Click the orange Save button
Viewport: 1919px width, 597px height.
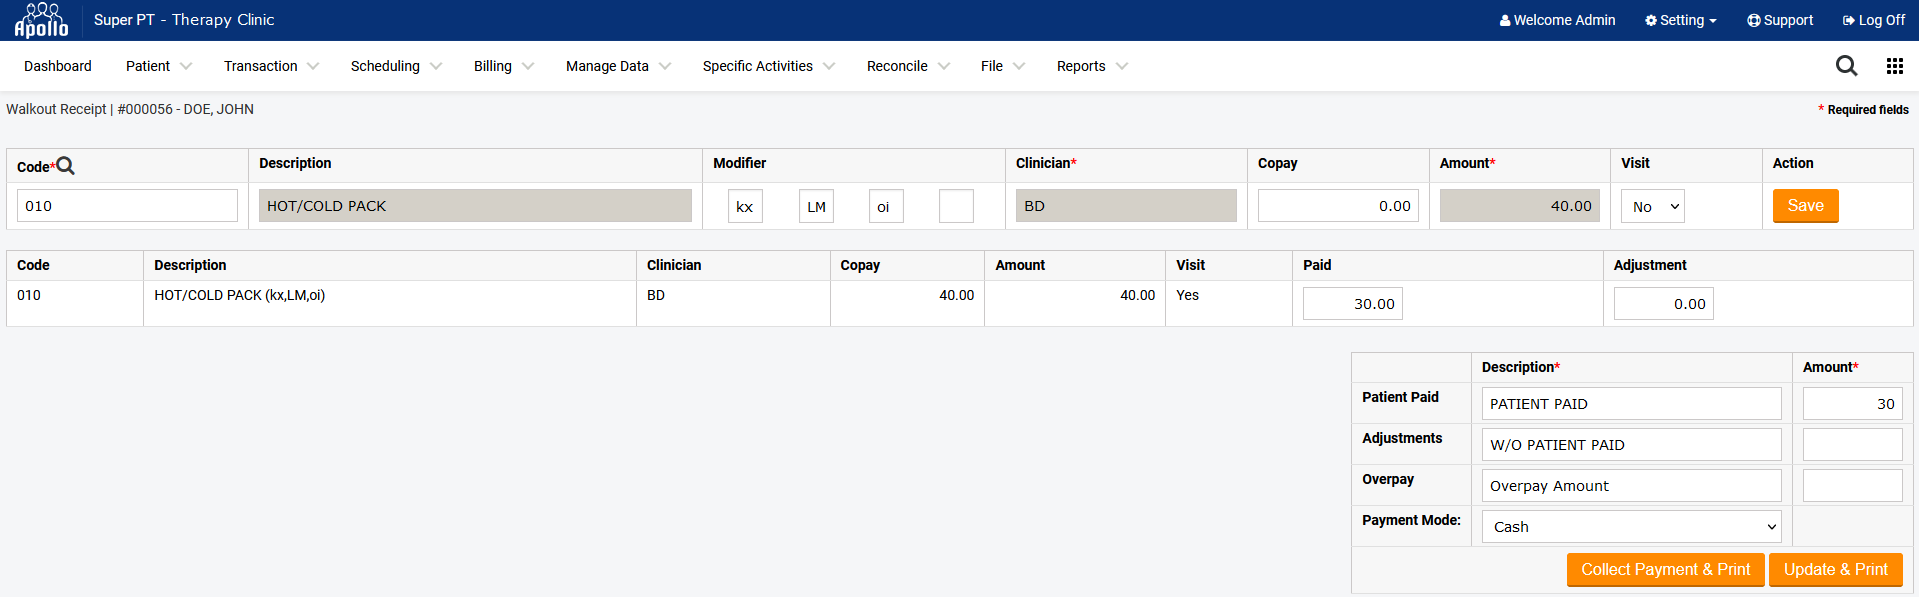click(x=1805, y=206)
